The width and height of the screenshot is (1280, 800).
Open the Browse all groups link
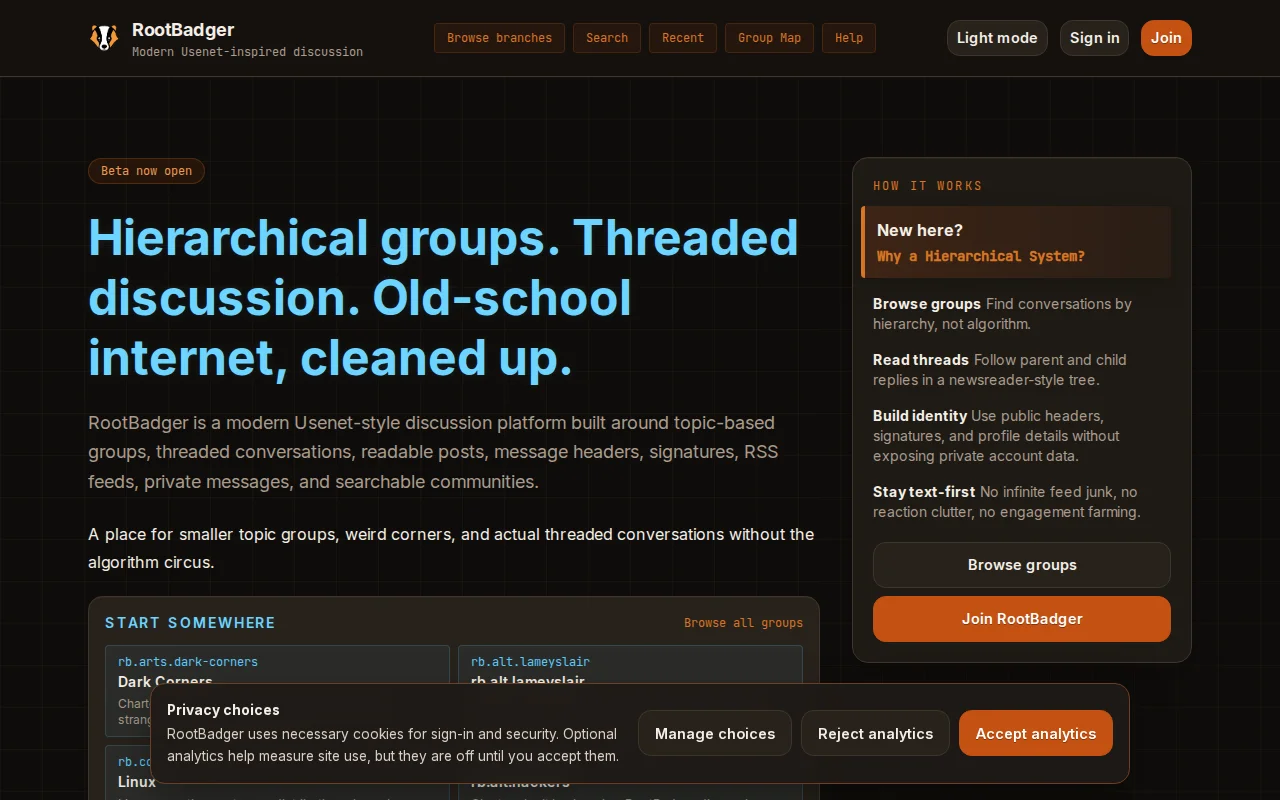pos(743,623)
